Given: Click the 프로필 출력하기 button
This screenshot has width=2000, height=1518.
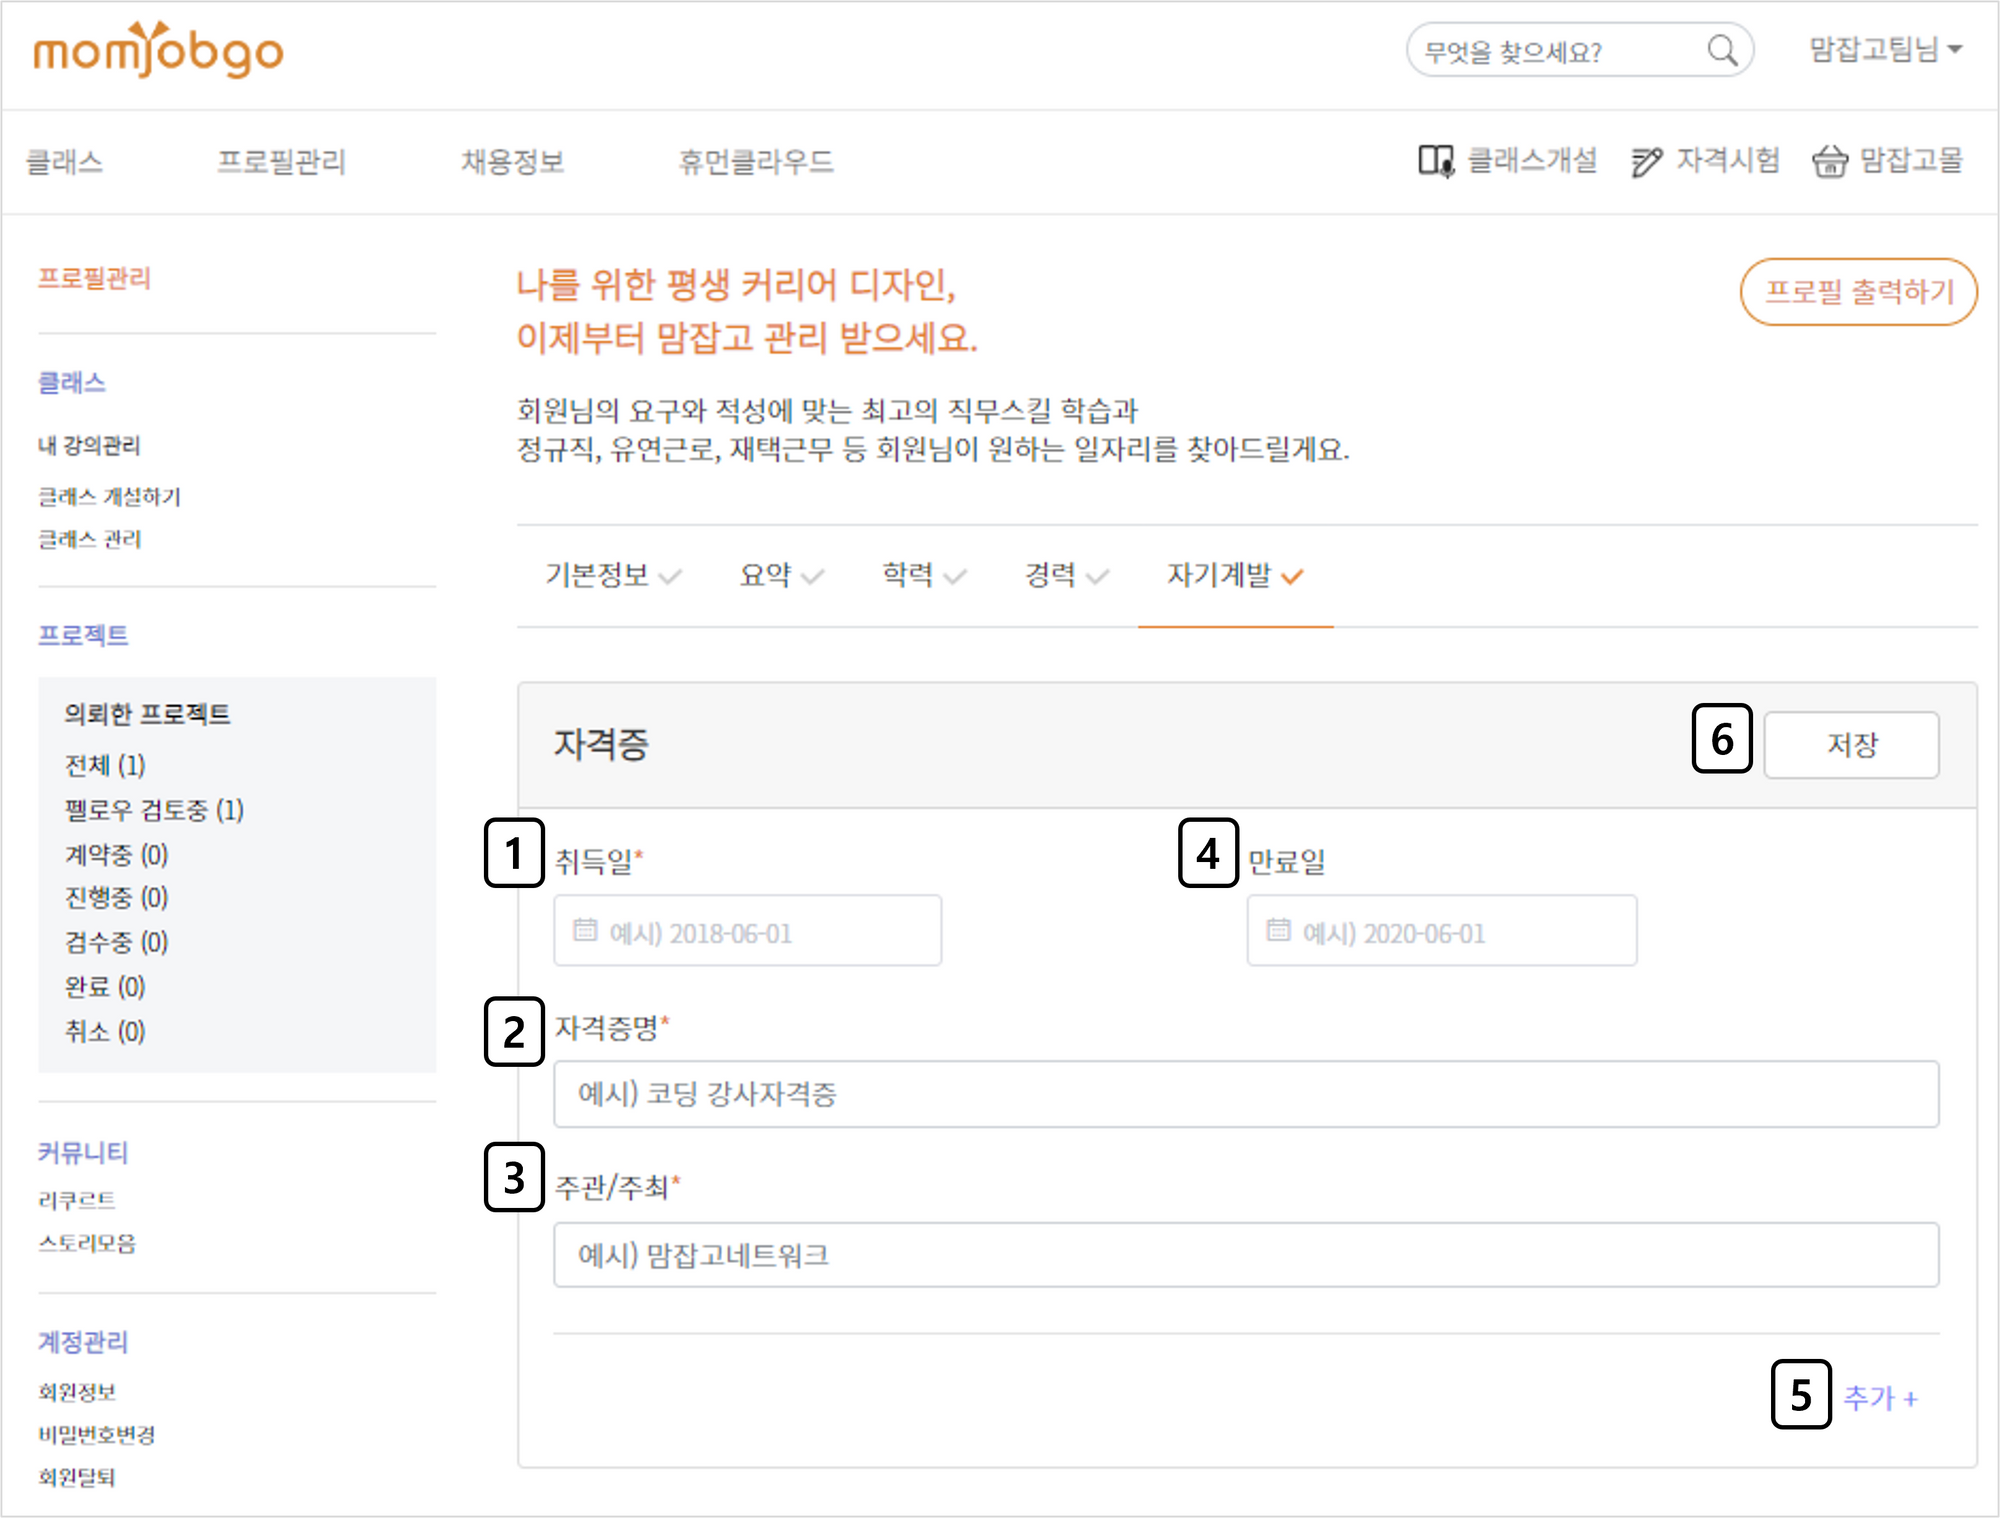Looking at the screenshot, I should click(1858, 292).
